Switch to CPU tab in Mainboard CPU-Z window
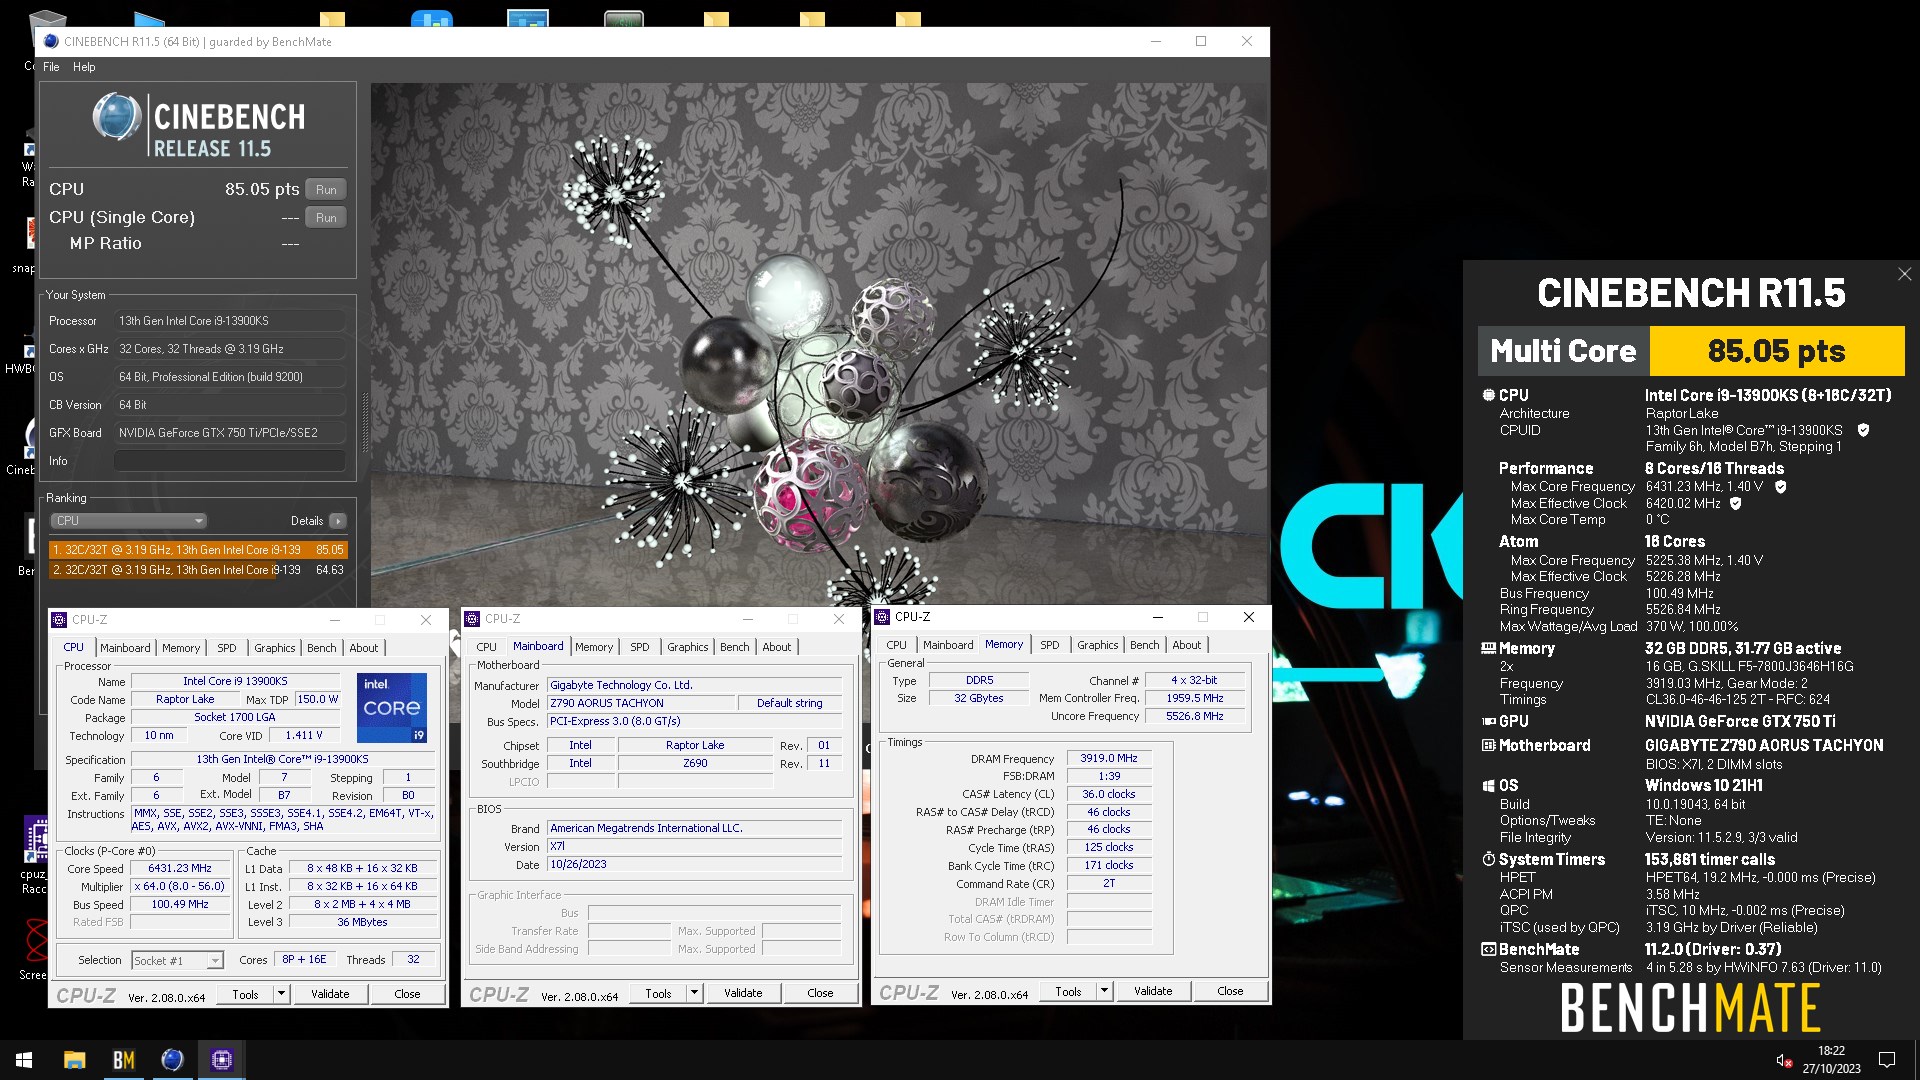Screen dimensions: 1920x1080 (487, 647)
